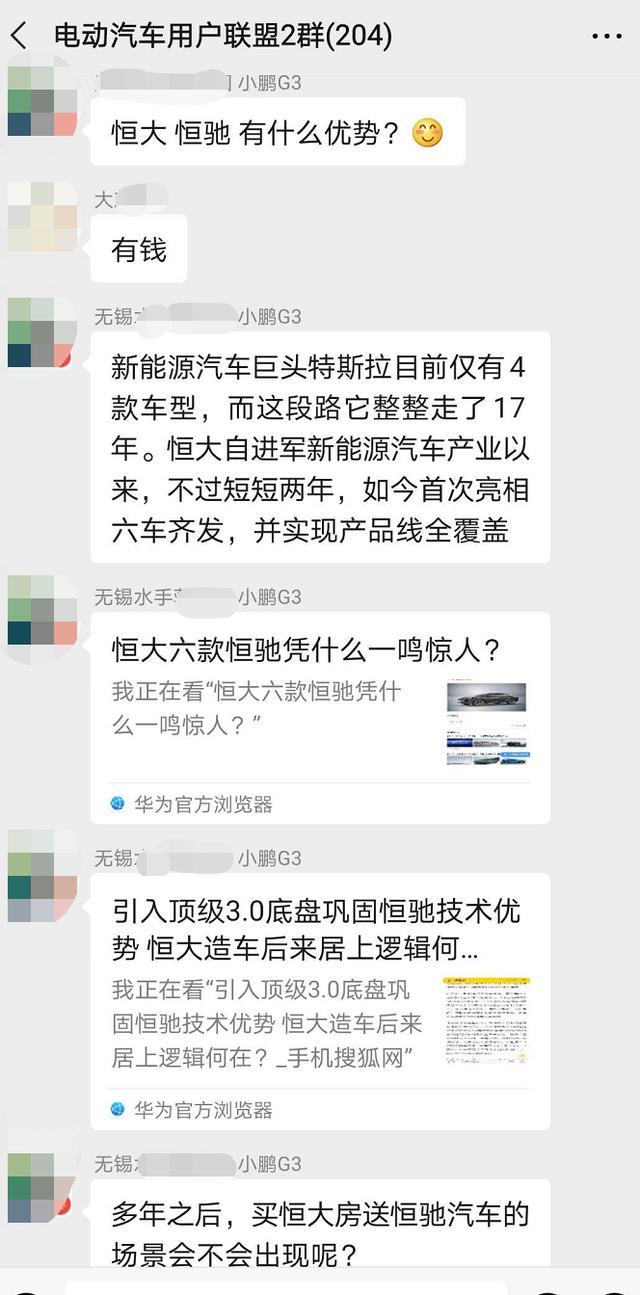The image size is (640, 1295).
Task: Tap the car thumbnail in 恒大六款恒驰 card
Action: click(x=487, y=724)
